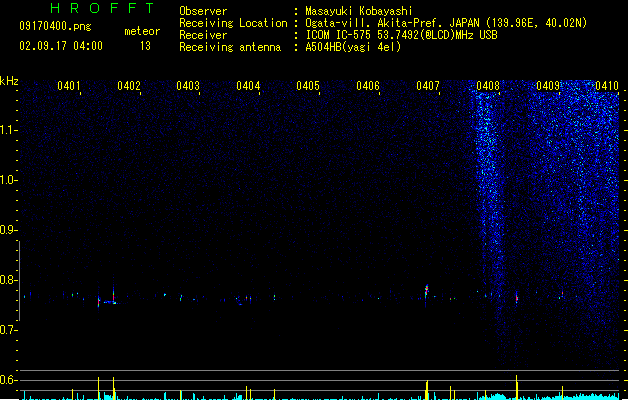Click the observer name Masayuki Kobayashi

coord(359,11)
